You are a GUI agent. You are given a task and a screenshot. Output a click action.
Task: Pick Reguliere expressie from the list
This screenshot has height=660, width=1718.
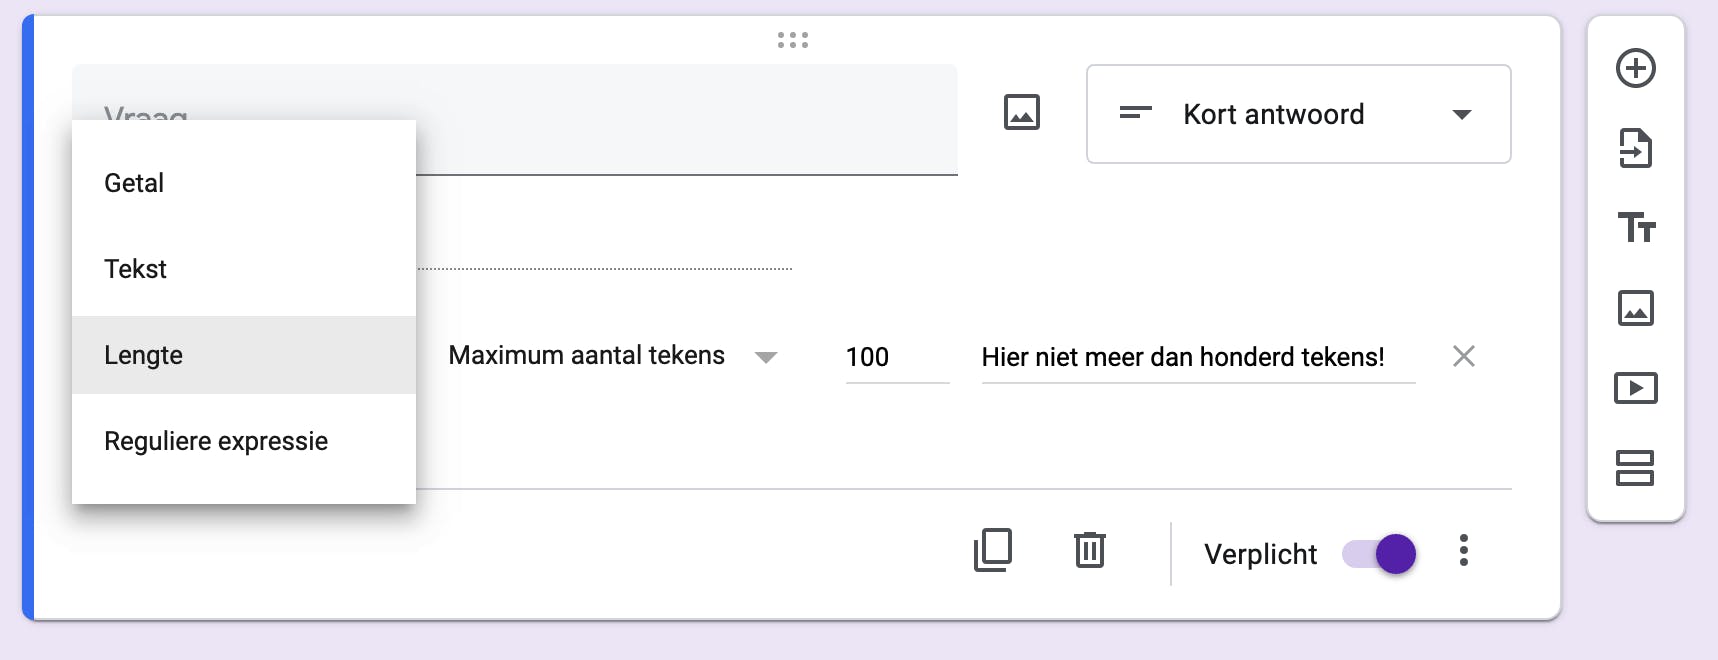[x=216, y=441]
